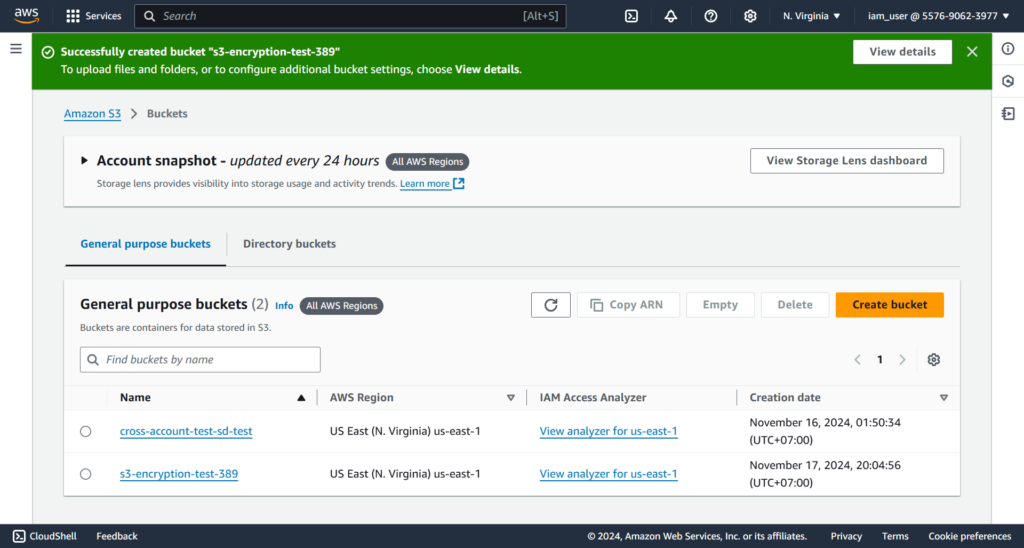This screenshot has width=1024, height=548.
Task: Select the s3-encryption-test-389 bucket radio button
Action: pos(86,474)
